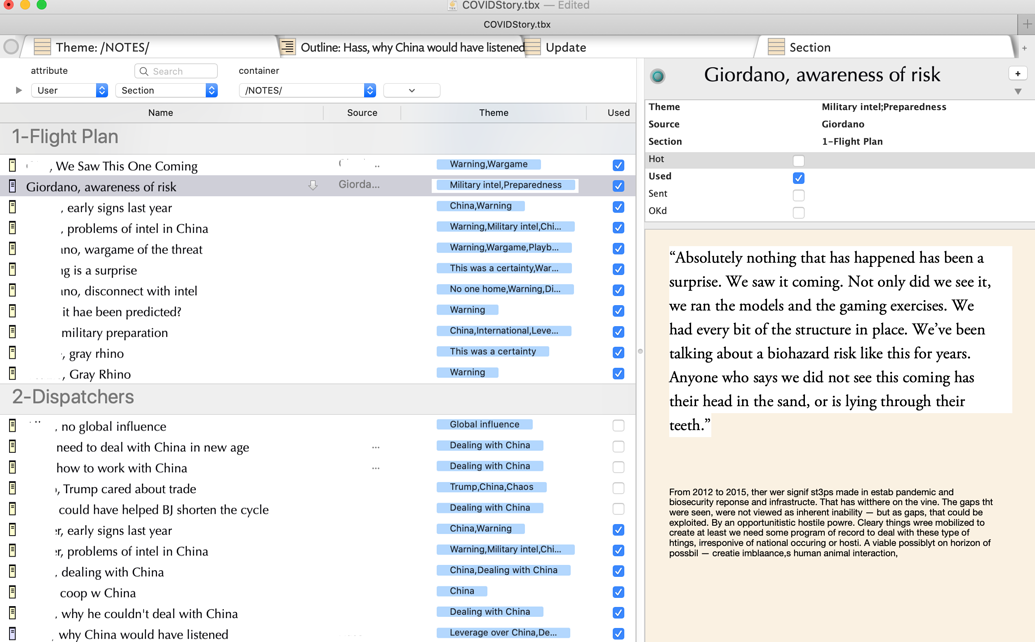
Task: Click the note icon beside lowercase 'gray rhino' row
Action: (x=12, y=353)
